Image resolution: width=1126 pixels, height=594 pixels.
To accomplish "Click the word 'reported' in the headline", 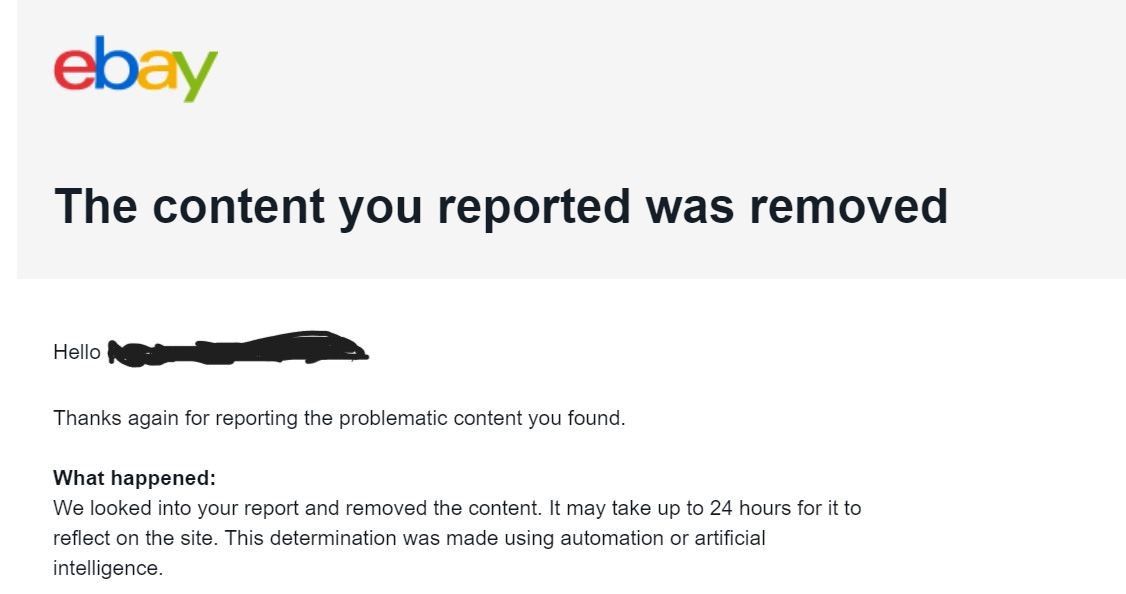I will [x=536, y=208].
